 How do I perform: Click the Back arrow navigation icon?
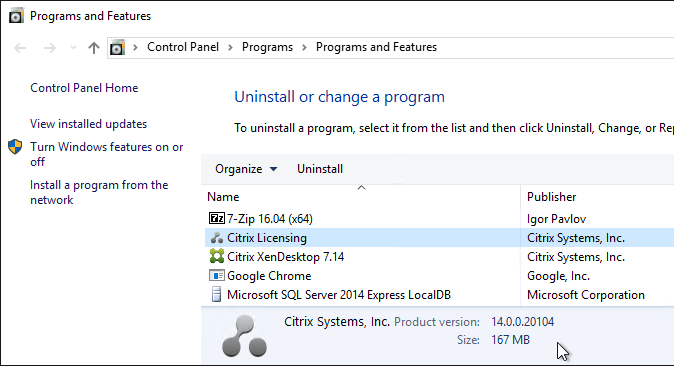(x=20, y=48)
